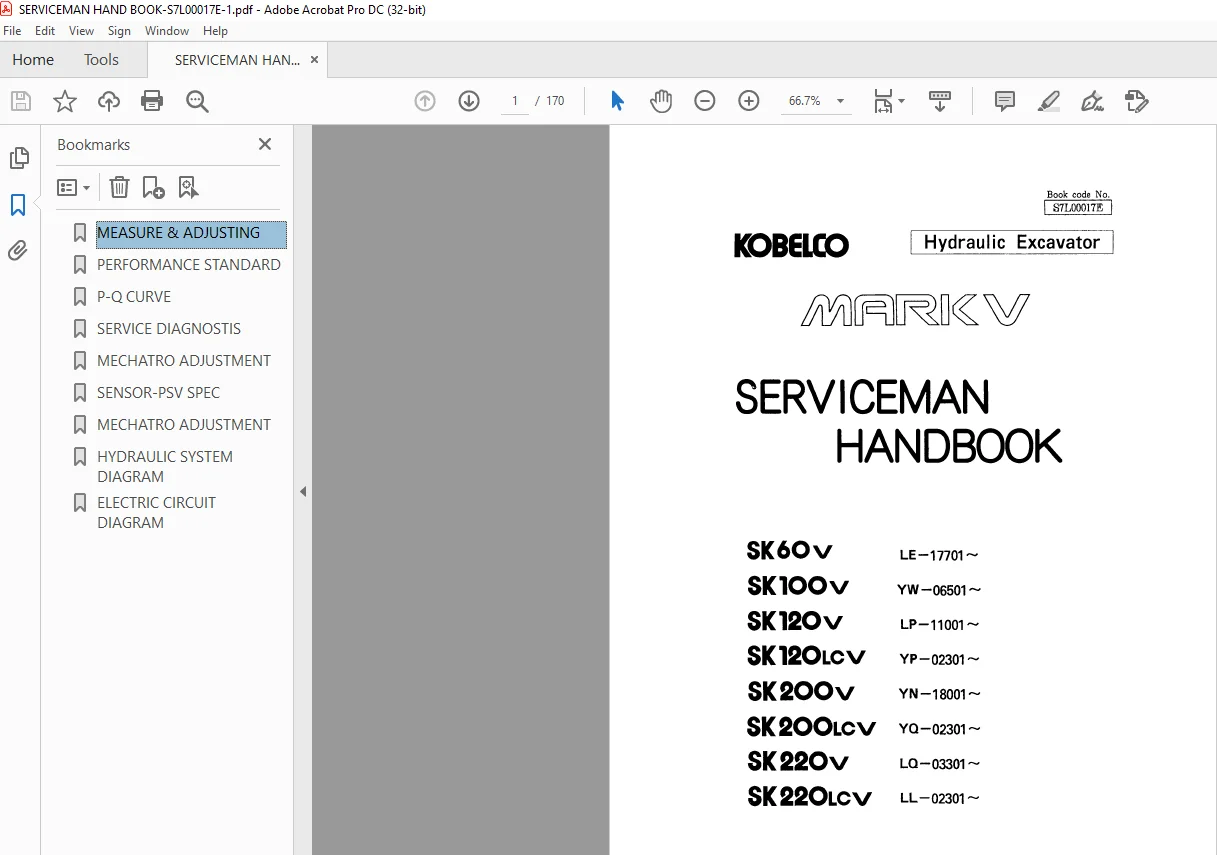Jump to PERFORMANCE STANDARD bookmark
1217x855 pixels.
pyautogui.click(x=188, y=265)
